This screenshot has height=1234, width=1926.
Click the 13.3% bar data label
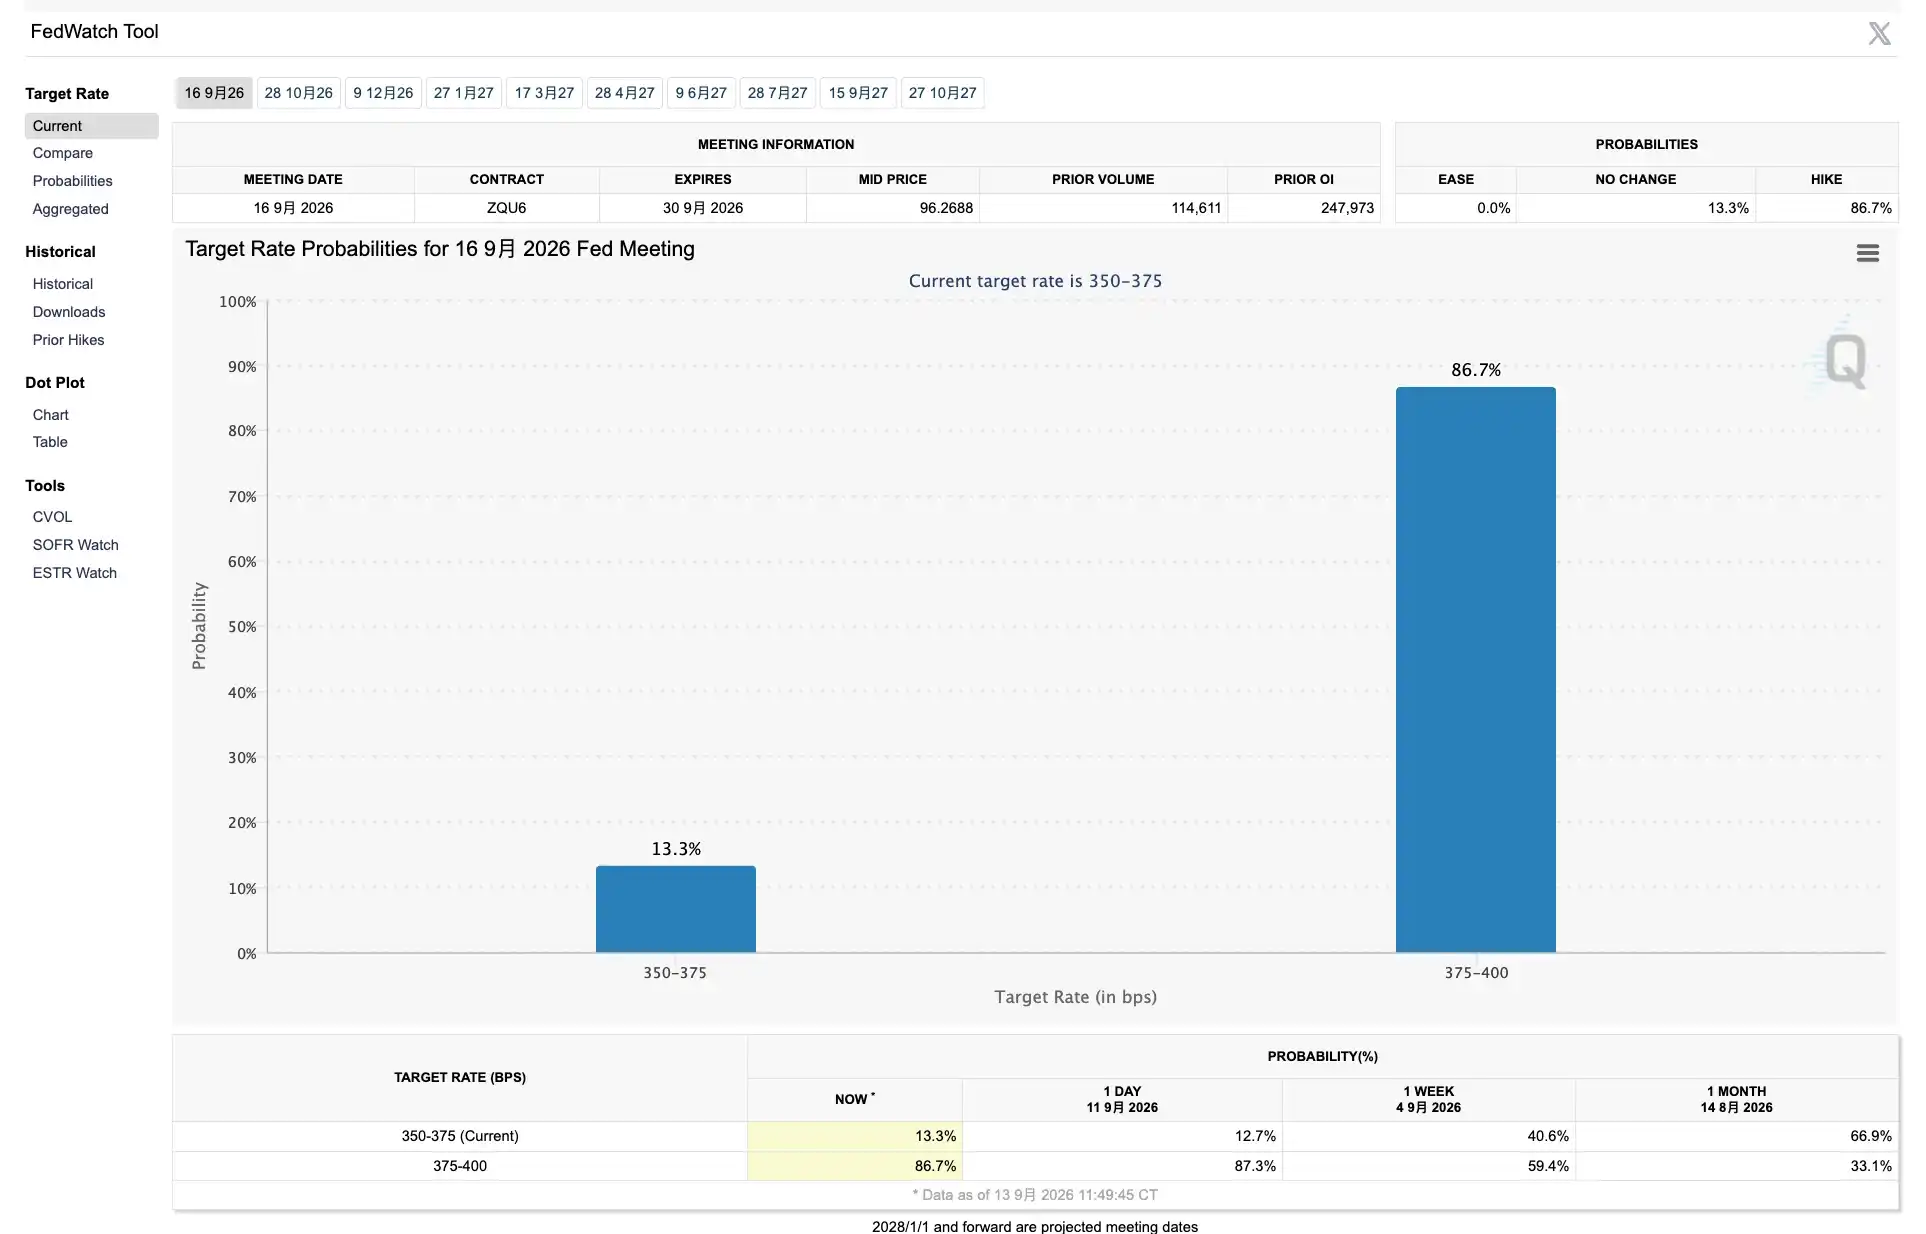pyautogui.click(x=676, y=849)
